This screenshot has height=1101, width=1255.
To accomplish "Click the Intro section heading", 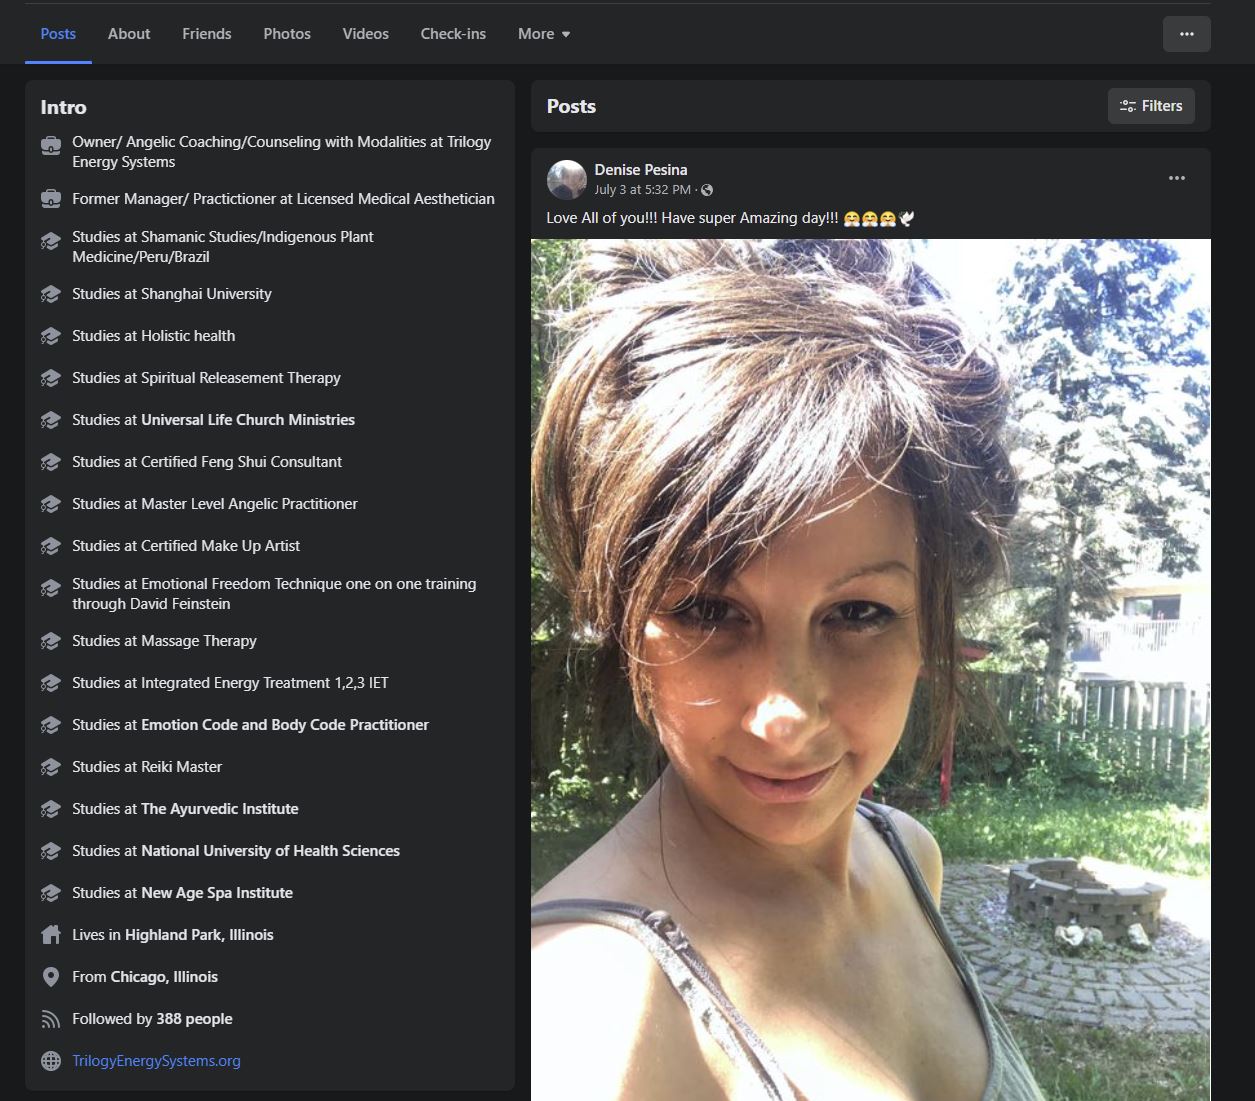I will 63,107.
